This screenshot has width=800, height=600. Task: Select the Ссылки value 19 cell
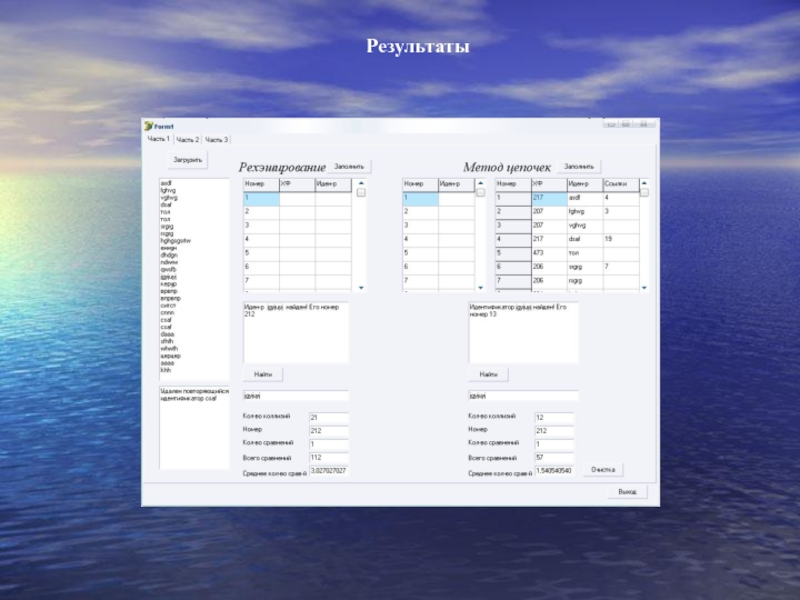click(x=621, y=240)
